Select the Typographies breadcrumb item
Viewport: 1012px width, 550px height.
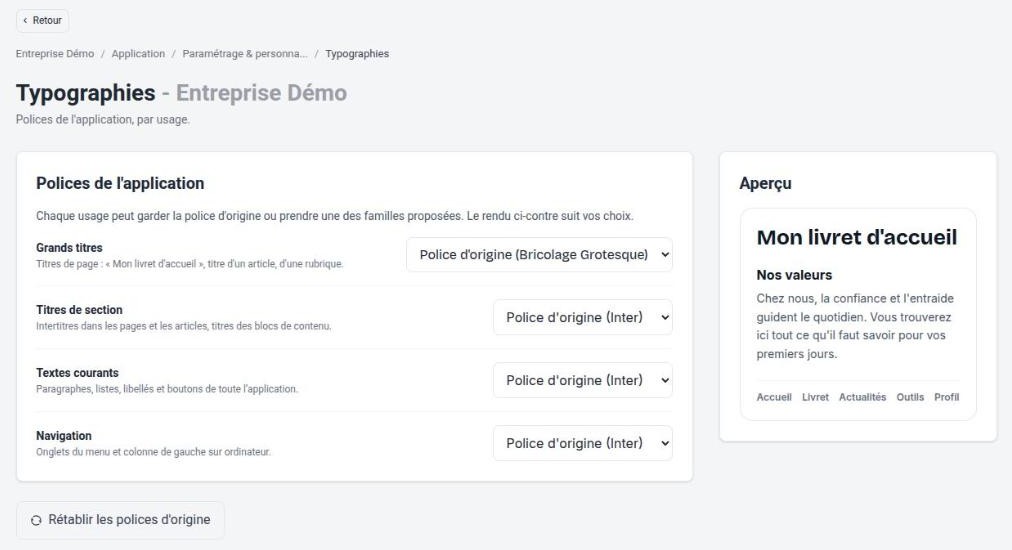tap(357, 54)
